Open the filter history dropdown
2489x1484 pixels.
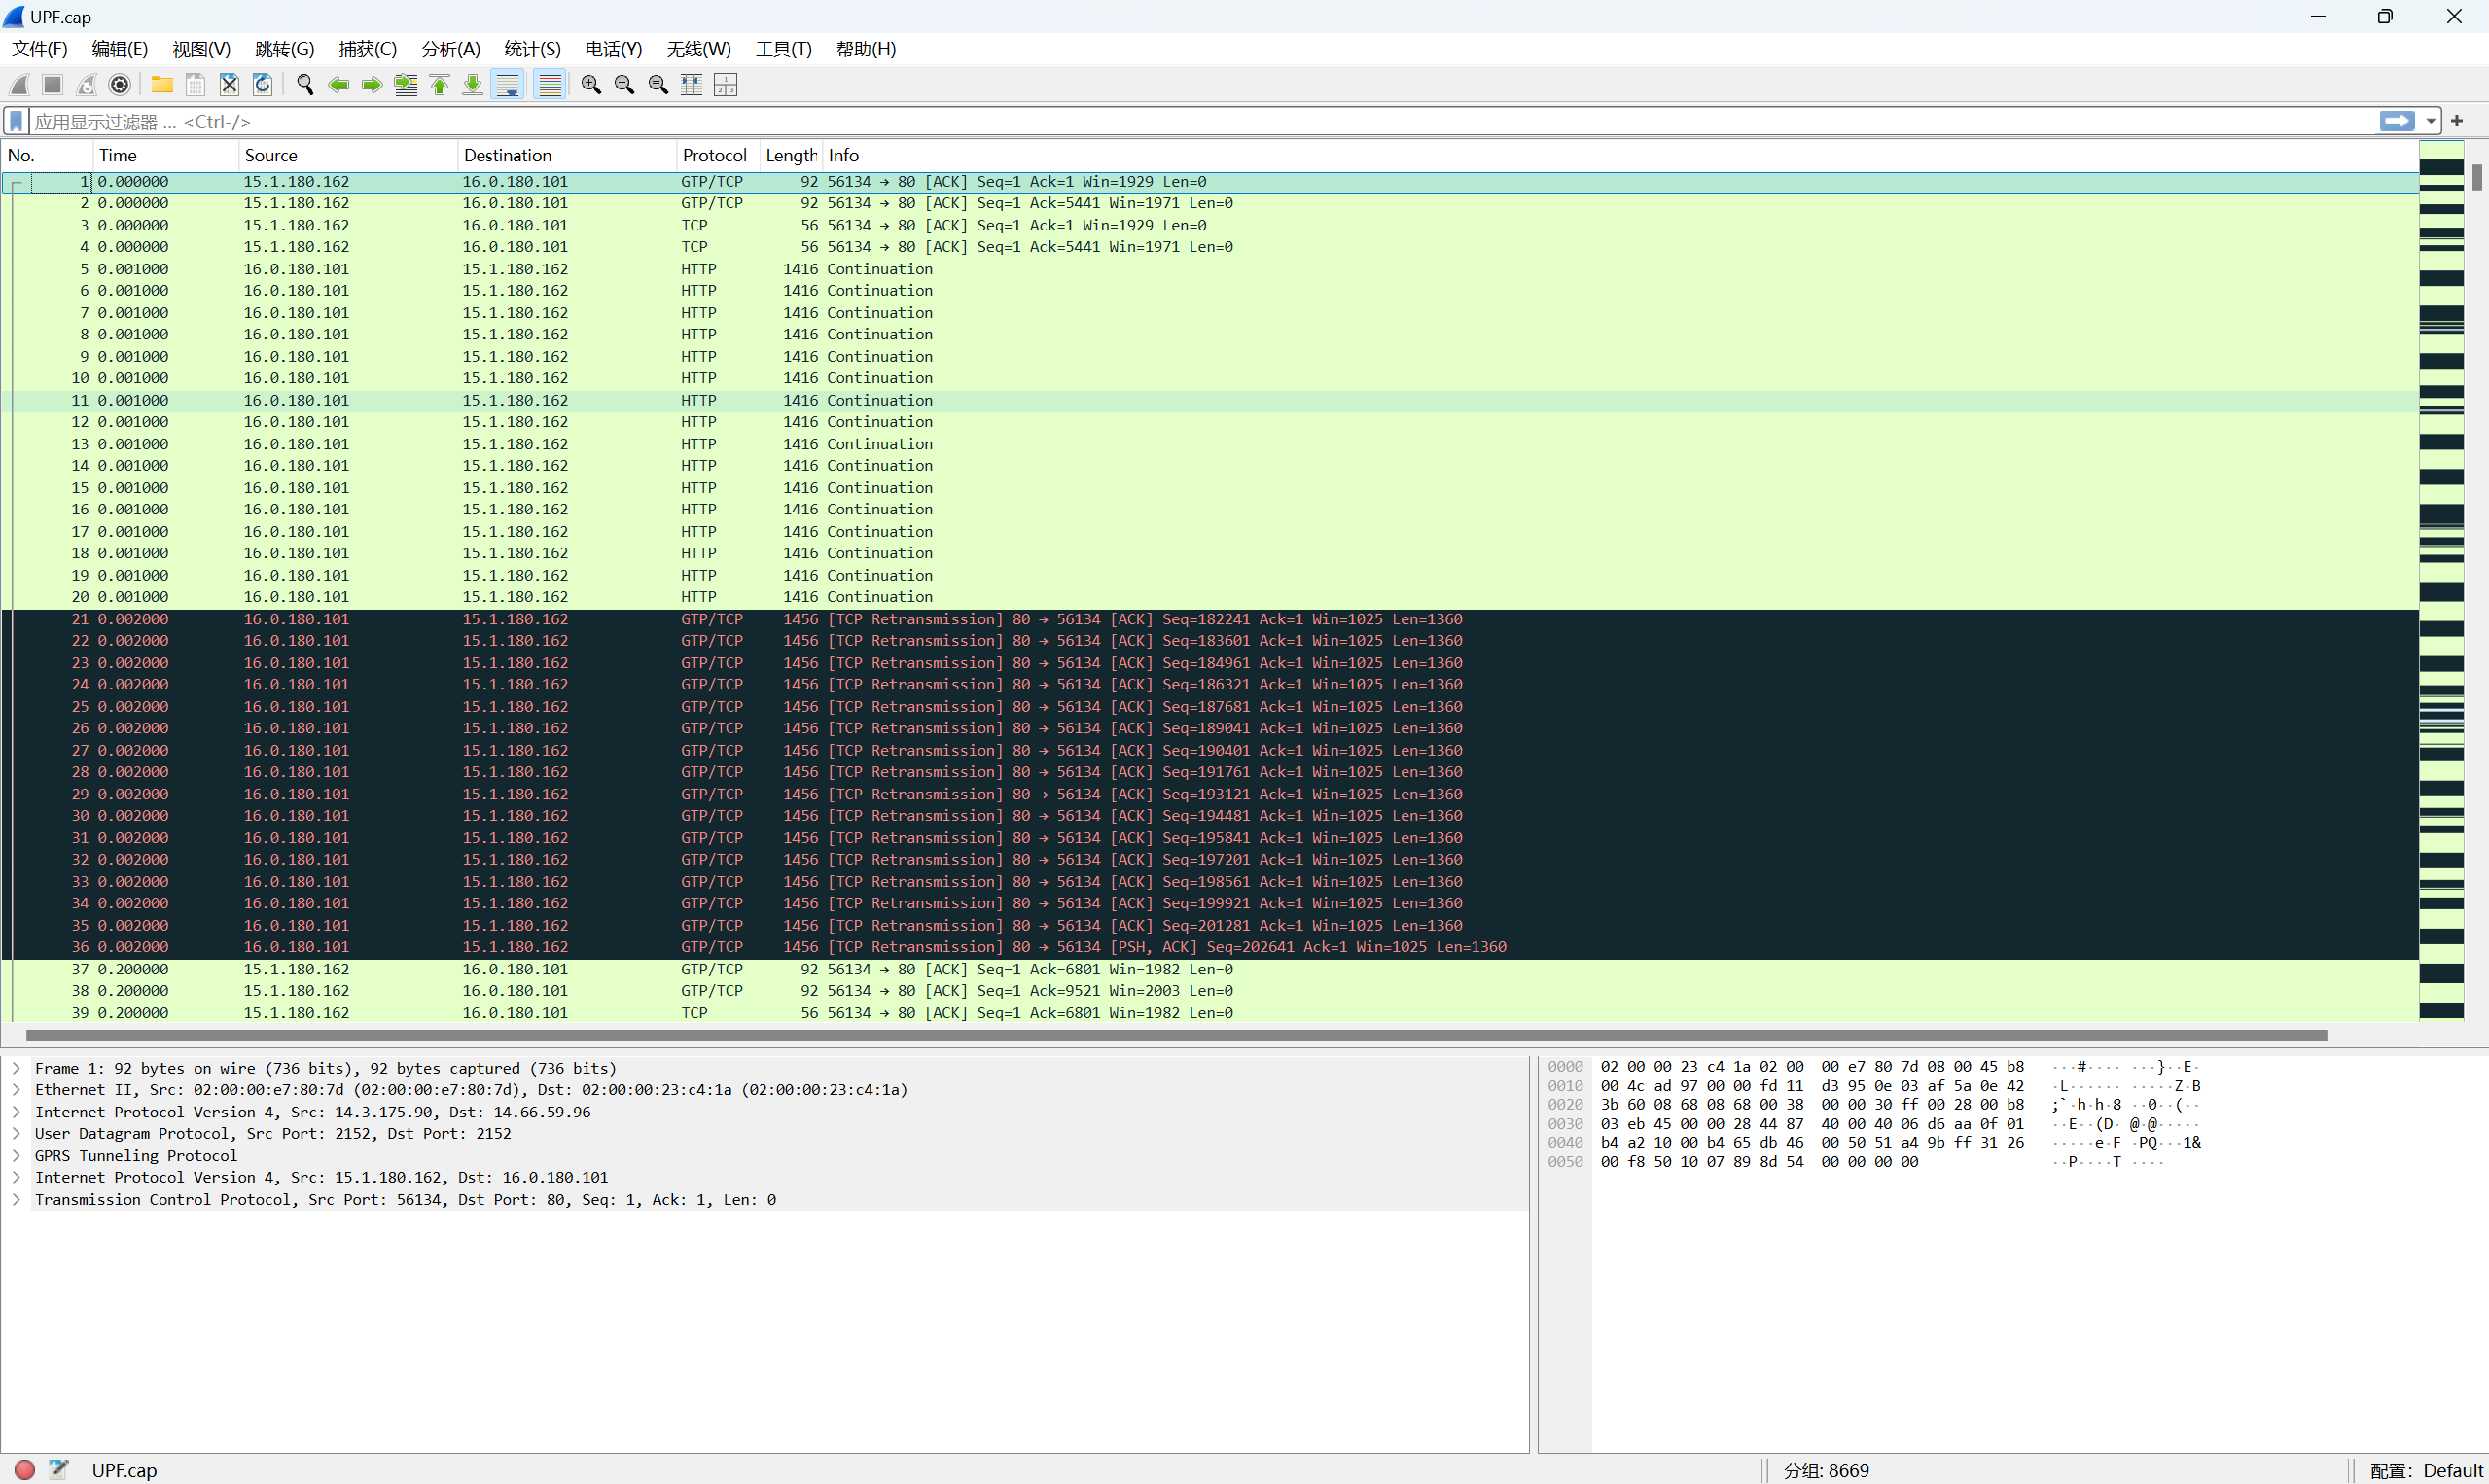pos(2430,121)
